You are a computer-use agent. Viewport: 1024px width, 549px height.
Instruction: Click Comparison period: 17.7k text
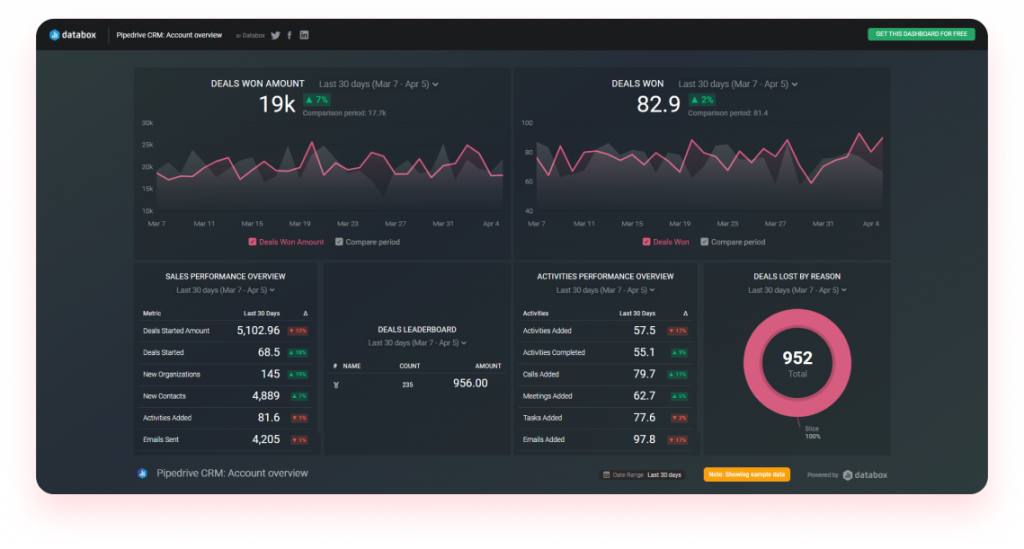pos(344,114)
